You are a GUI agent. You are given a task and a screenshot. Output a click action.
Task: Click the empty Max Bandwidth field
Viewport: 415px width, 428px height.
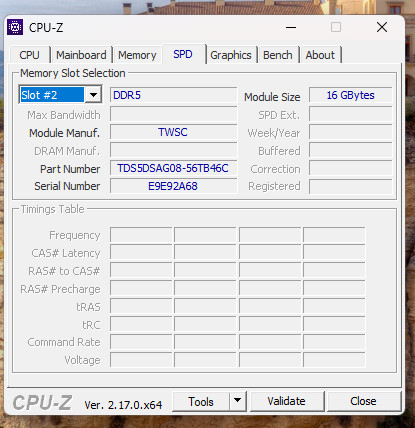pyautogui.click(x=173, y=114)
